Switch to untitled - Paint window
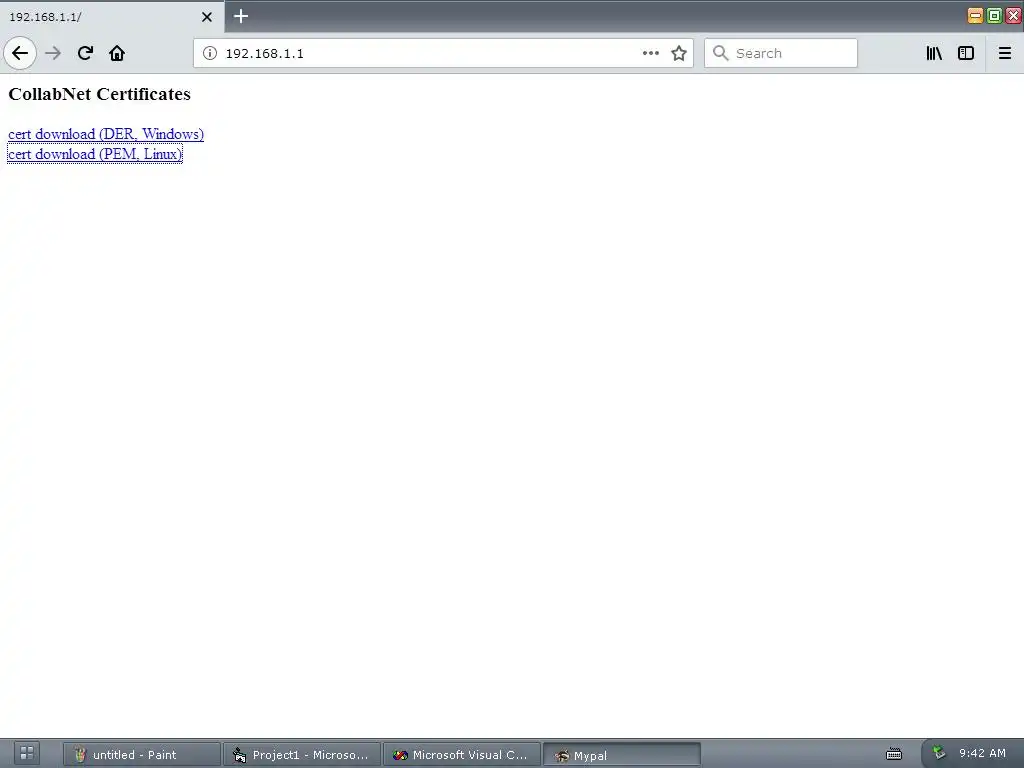Image resolution: width=1024 pixels, height=768 pixels. [142, 754]
